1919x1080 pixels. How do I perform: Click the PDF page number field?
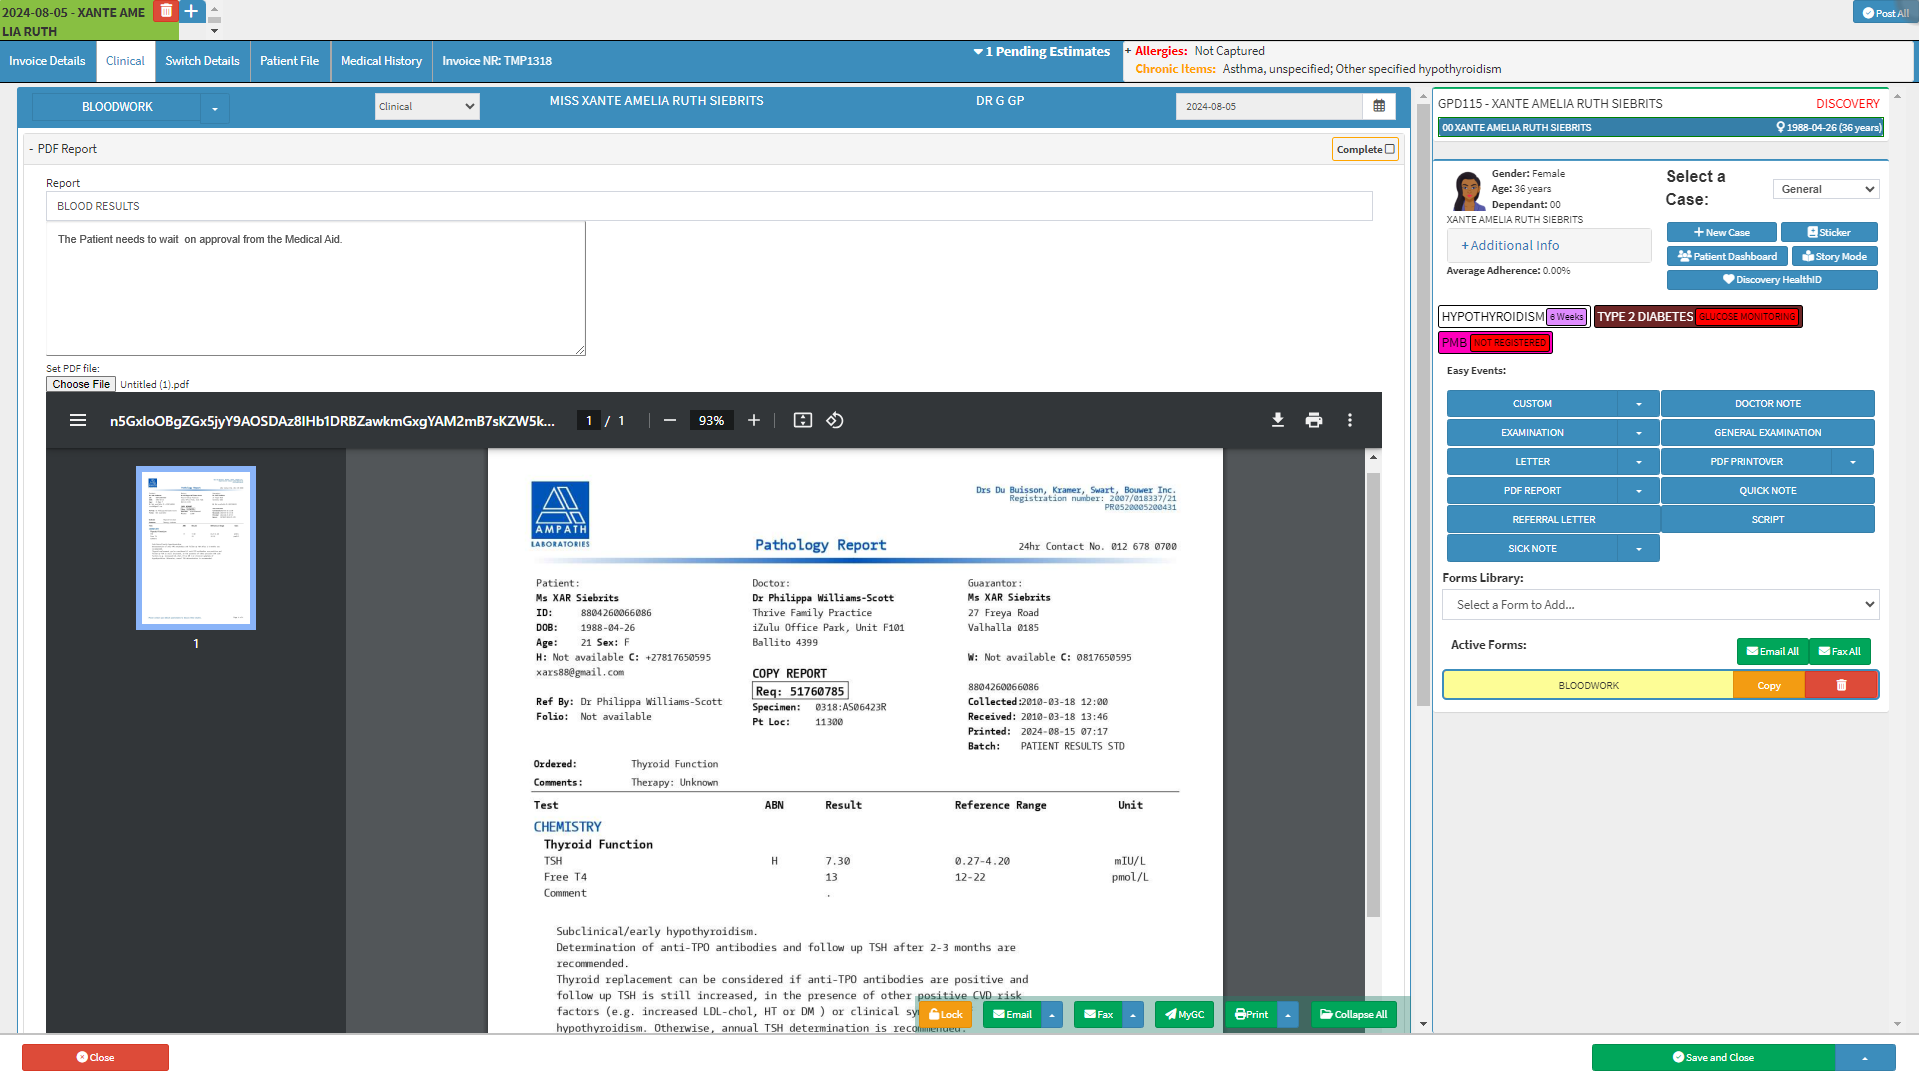(x=589, y=421)
